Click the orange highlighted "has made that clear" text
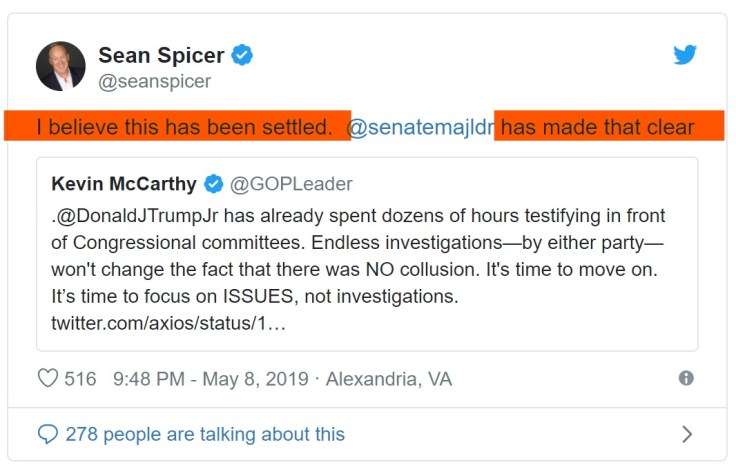 click(x=597, y=127)
